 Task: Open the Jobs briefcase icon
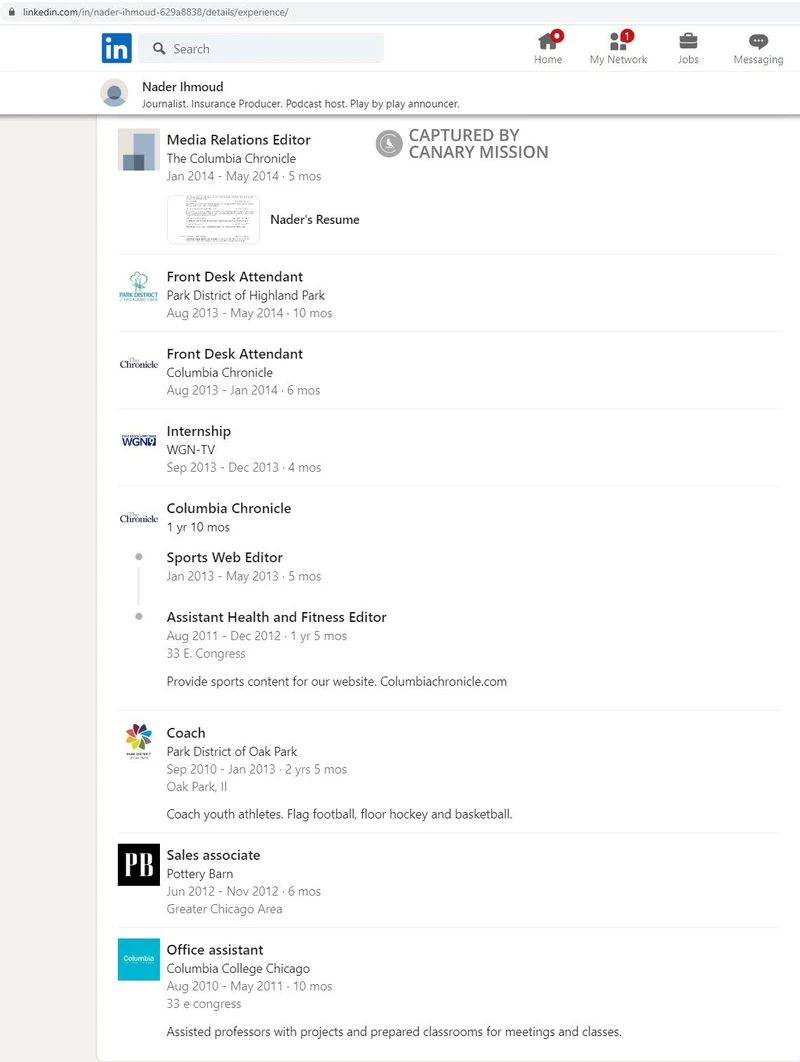point(688,41)
